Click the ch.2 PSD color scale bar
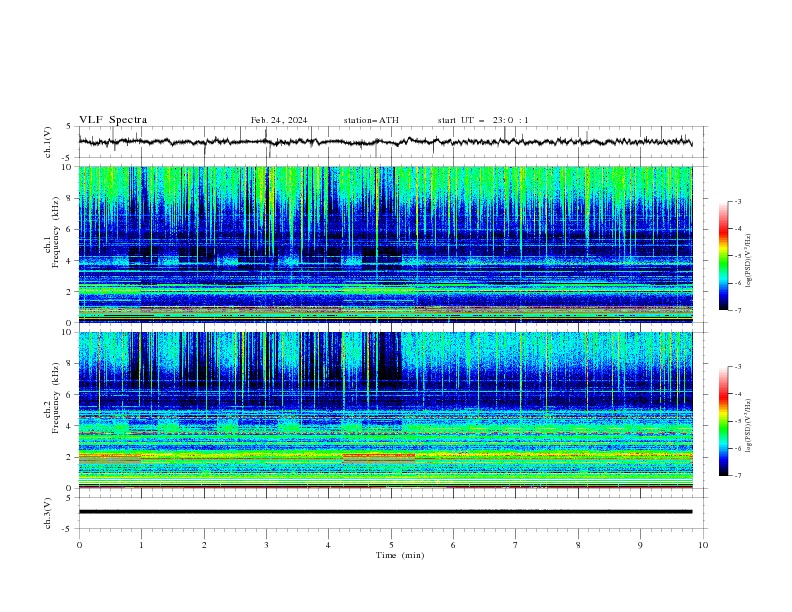The height and width of the screenshot is (612, 792). pos(724,421)
